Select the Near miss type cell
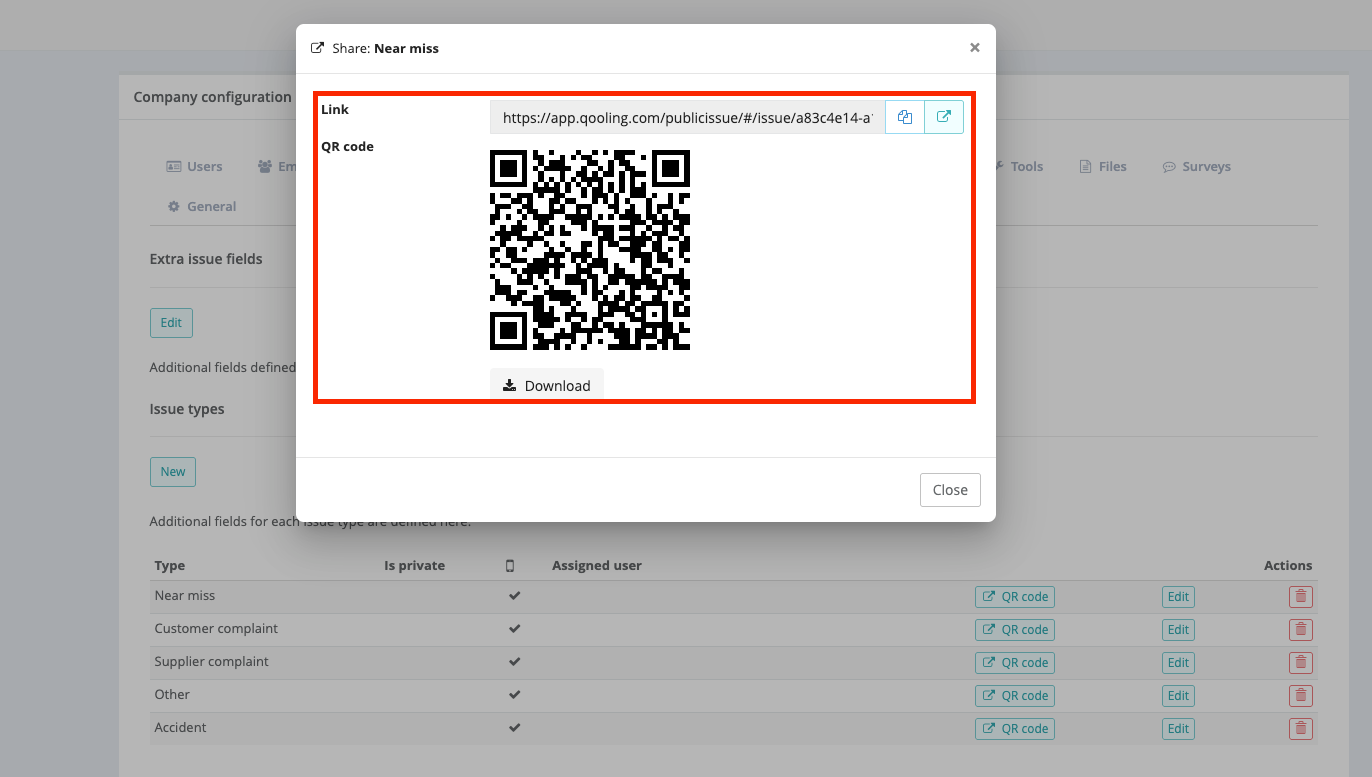1372x777 pixels. [185, 595]
